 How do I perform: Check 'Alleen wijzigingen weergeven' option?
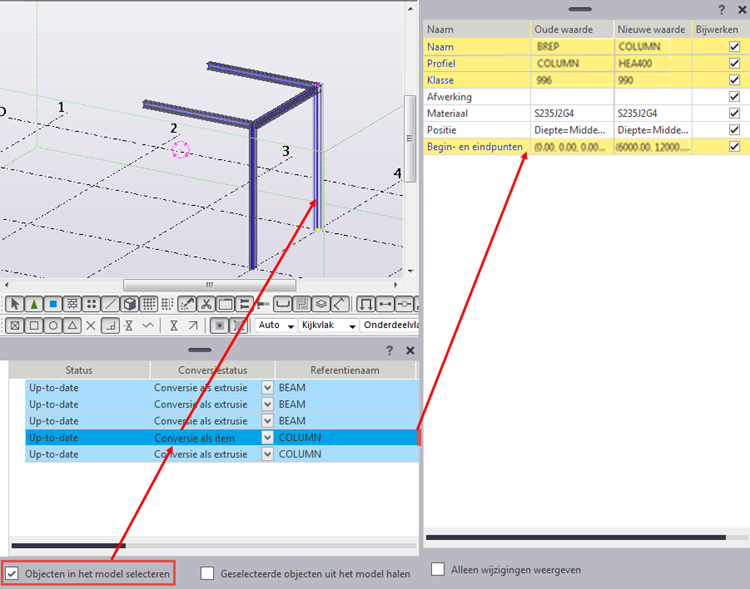click(x=438, y=569)
